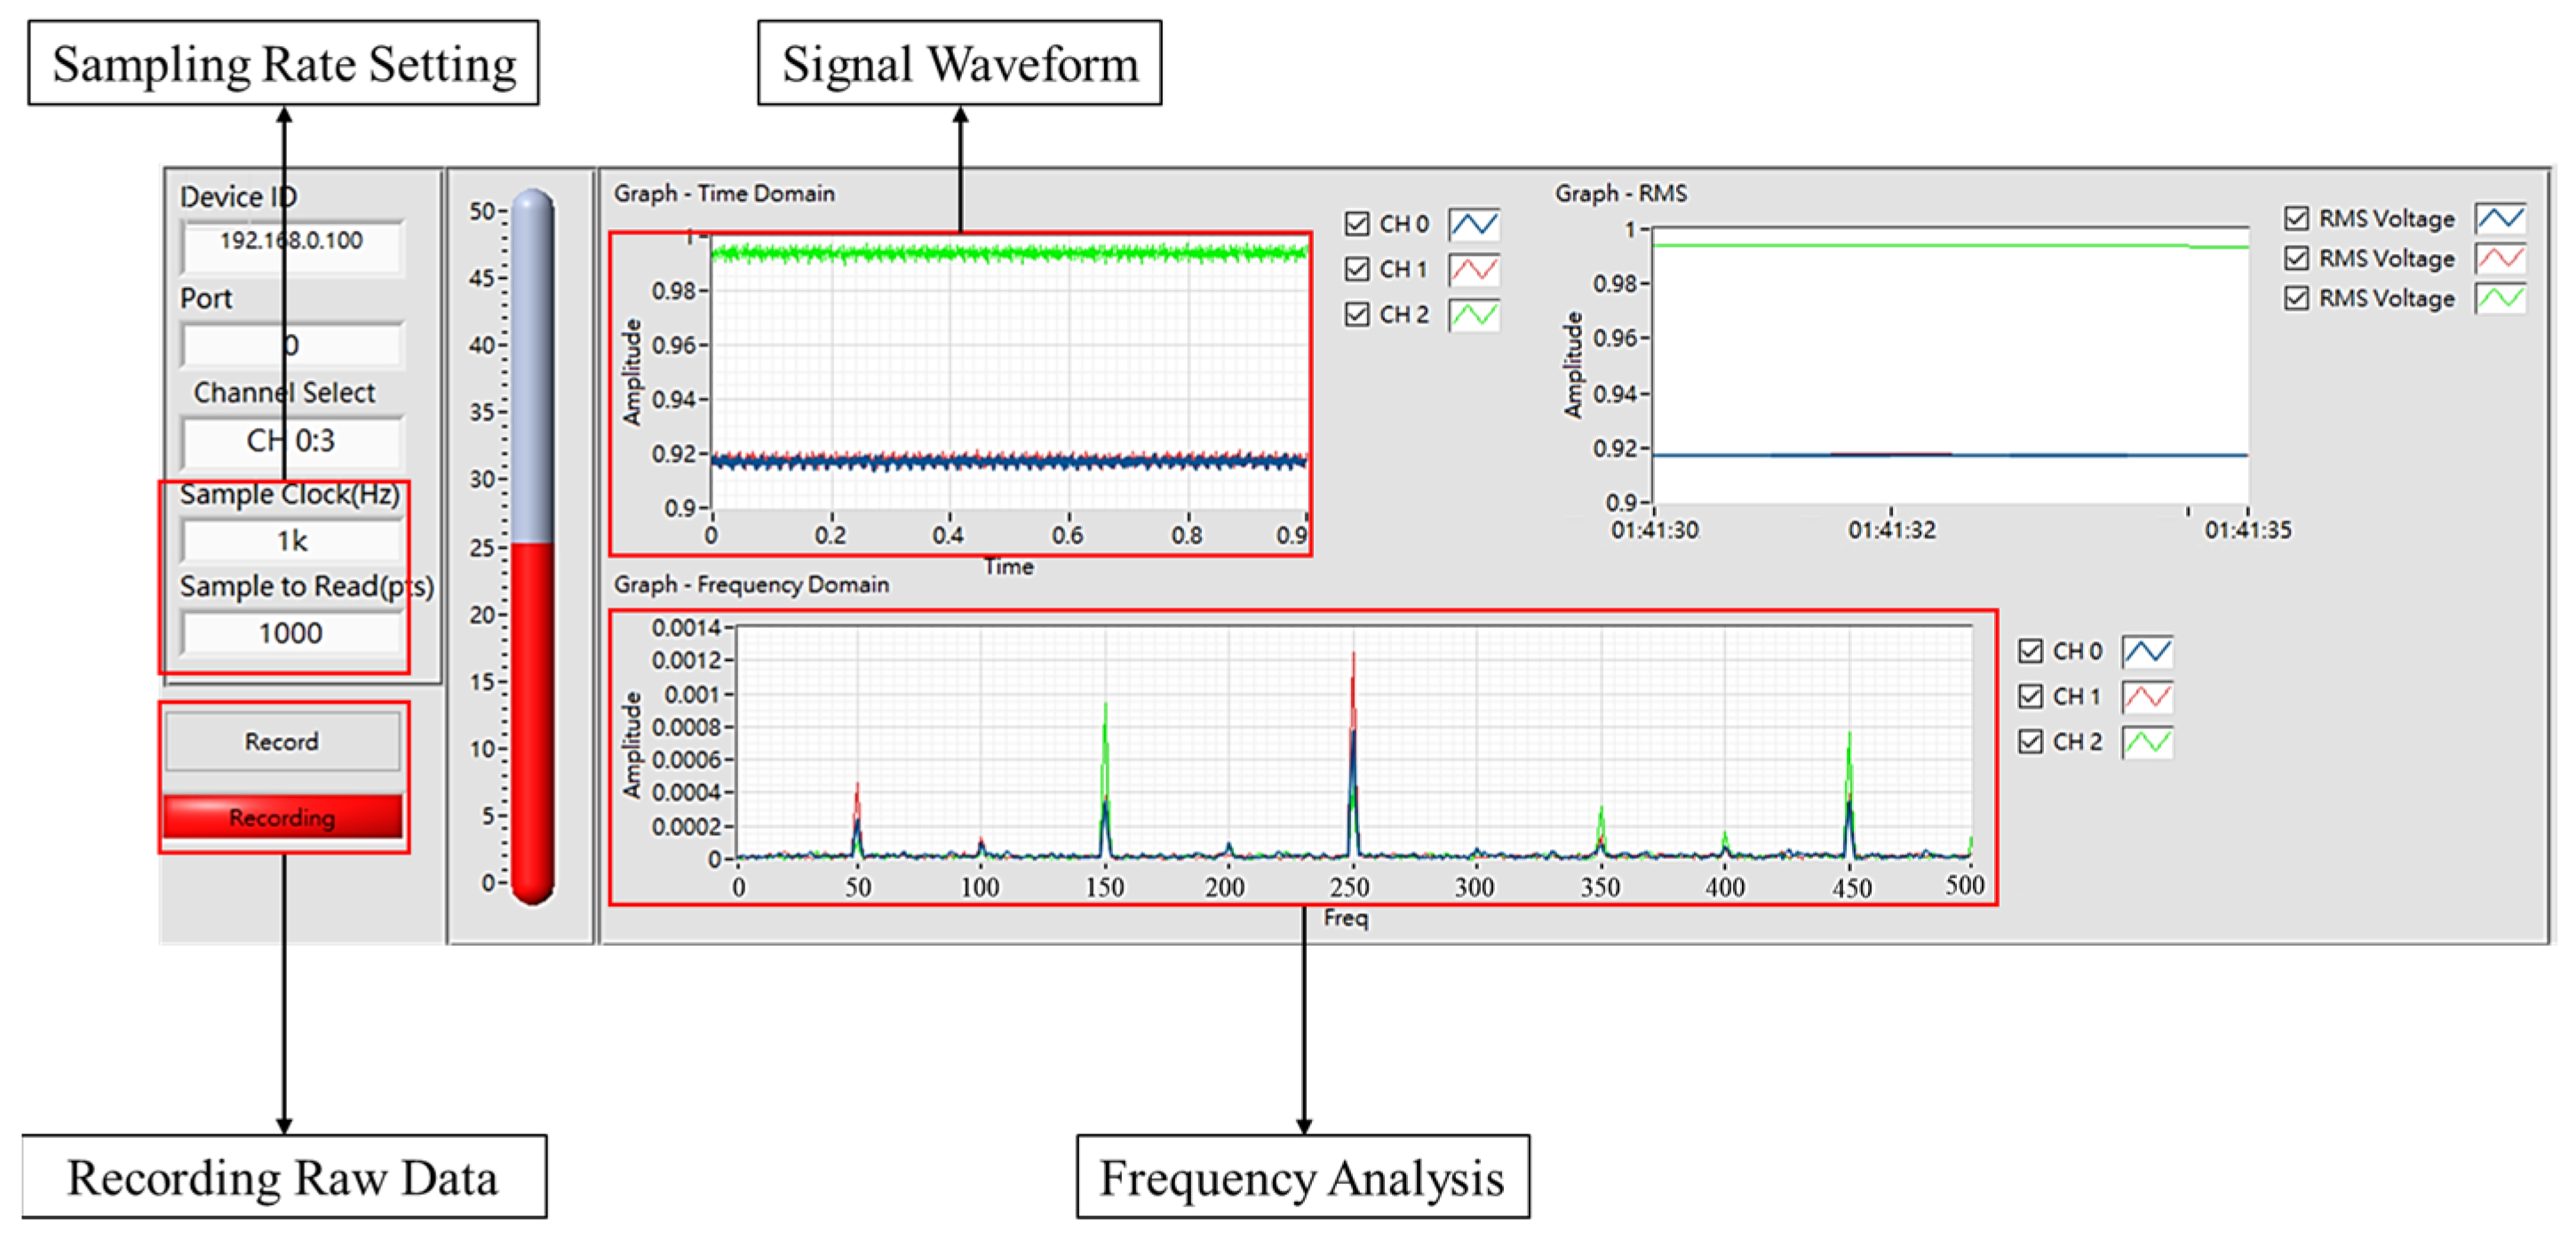2576x1240 pixels.
Task: Uncheck CH 0 in Time Domain legend
Action: point(1357,224)
